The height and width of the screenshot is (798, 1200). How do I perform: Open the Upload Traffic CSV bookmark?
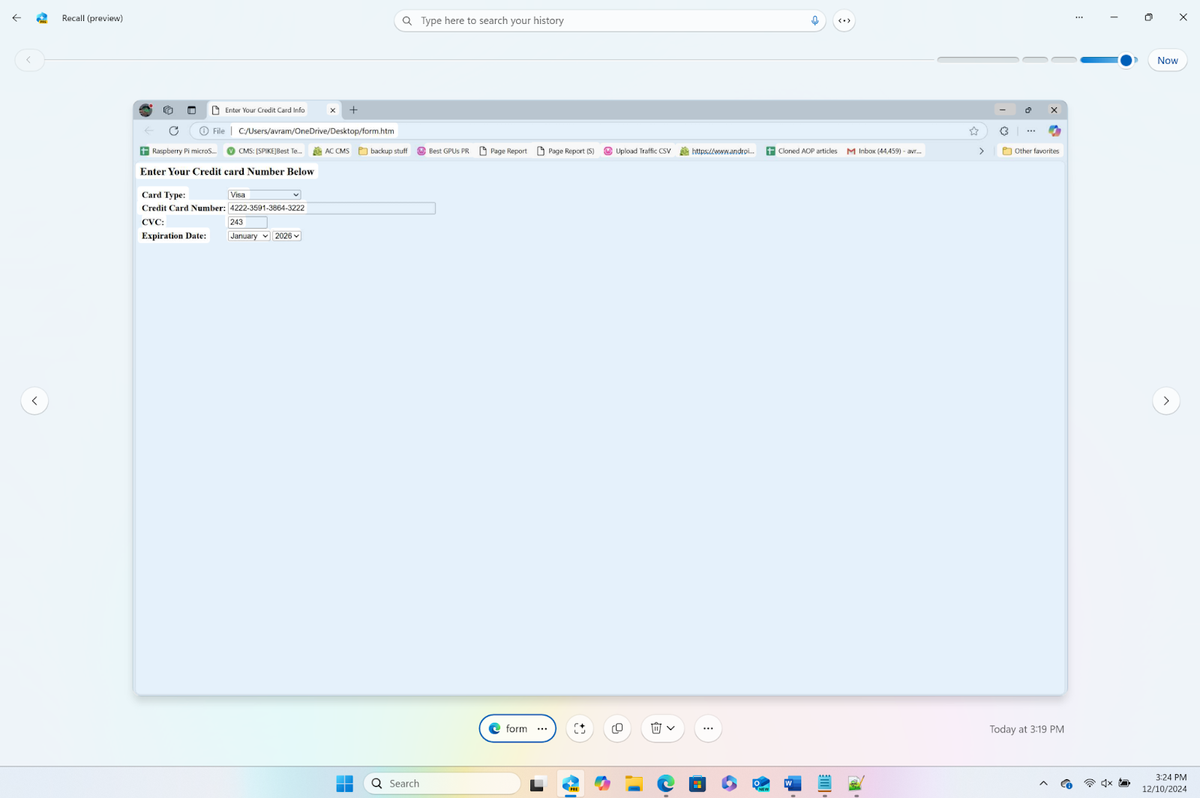point(637,151)
